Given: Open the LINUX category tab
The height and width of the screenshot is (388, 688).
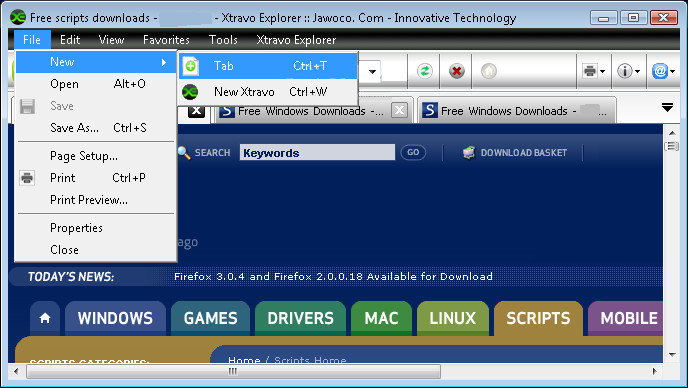Looking at the screenshot, I should pyautogui.click(x=452, y=318).
